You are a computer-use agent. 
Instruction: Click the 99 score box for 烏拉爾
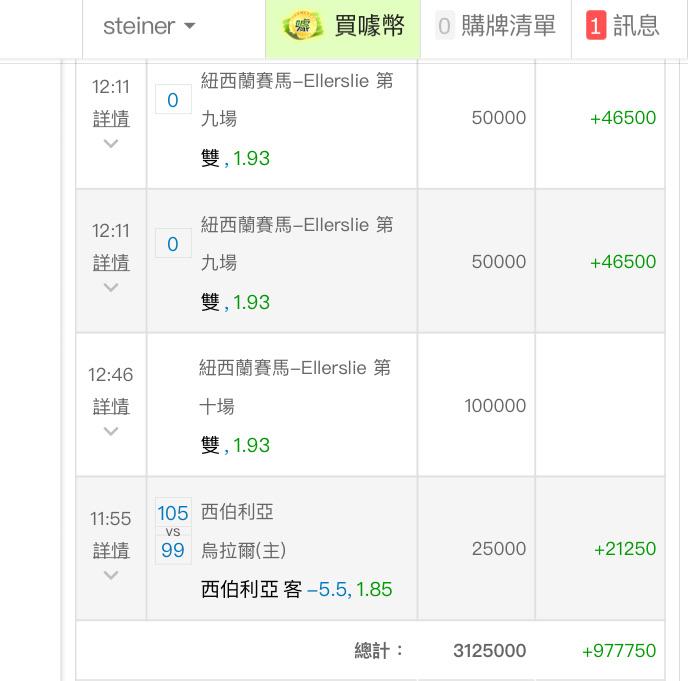(x=173, y=550)
